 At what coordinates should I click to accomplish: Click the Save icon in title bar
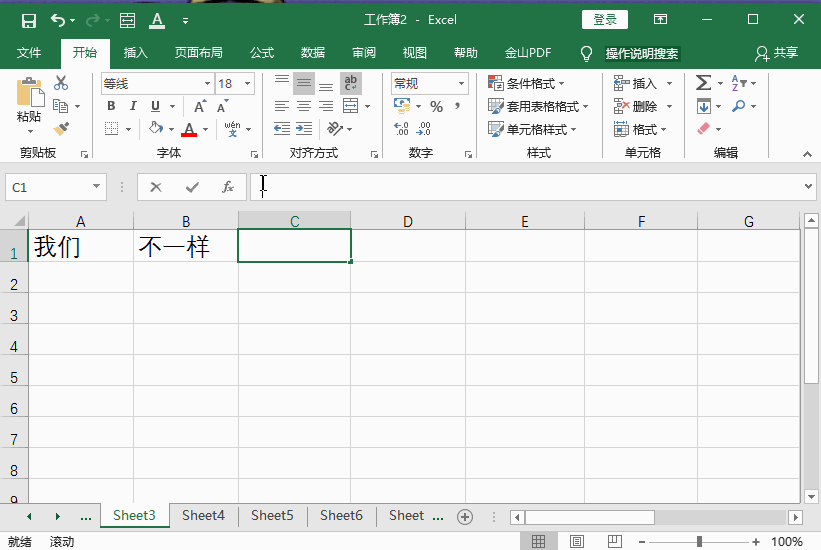tap(28, 20)
